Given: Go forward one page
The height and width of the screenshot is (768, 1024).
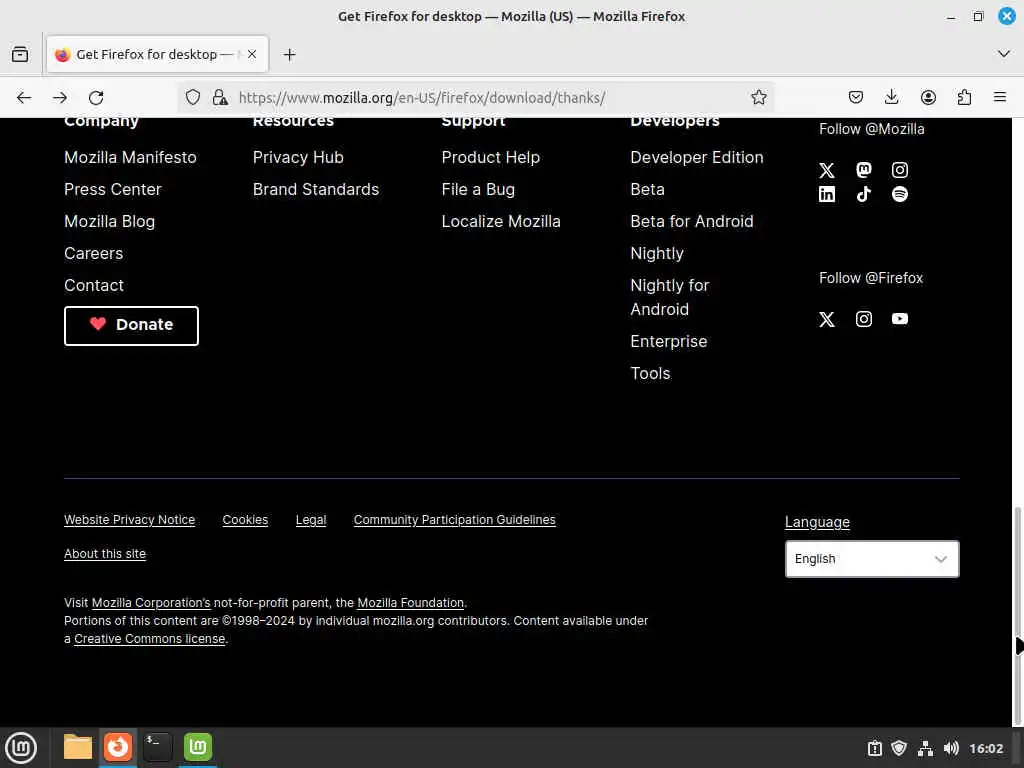Looking at the screenshot, I should 60,97.
